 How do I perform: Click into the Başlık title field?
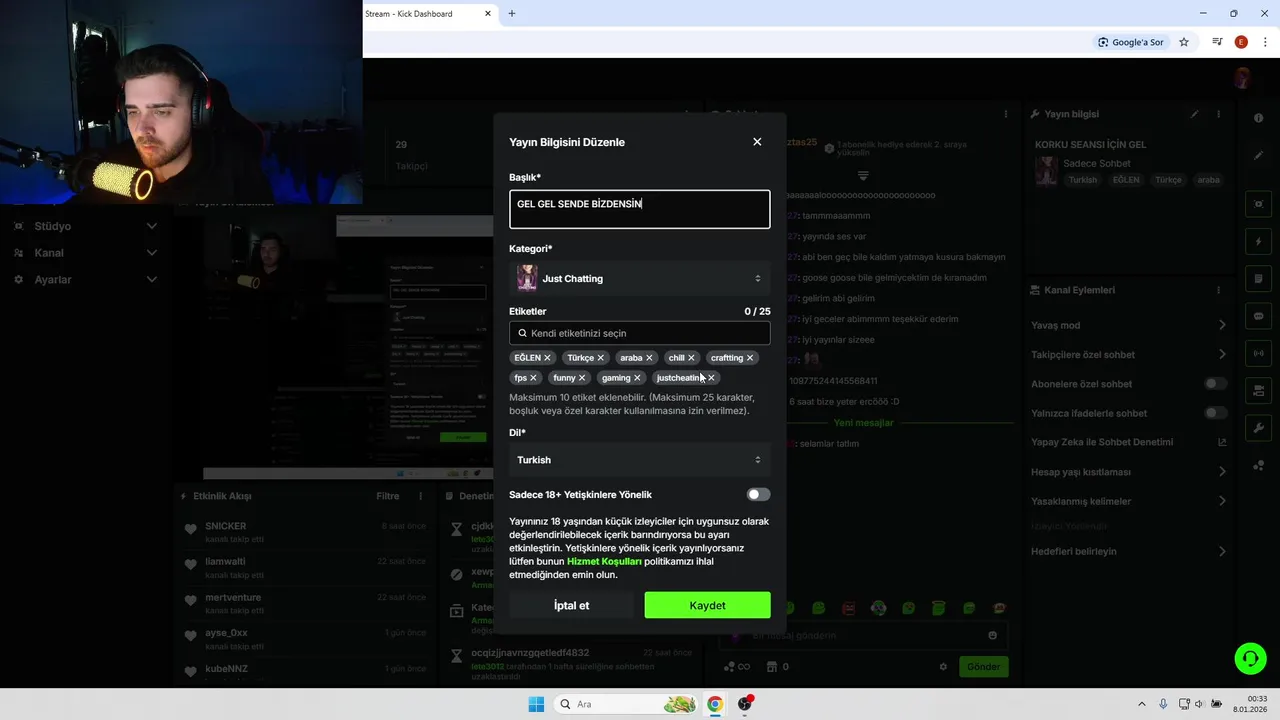point(640,209)
